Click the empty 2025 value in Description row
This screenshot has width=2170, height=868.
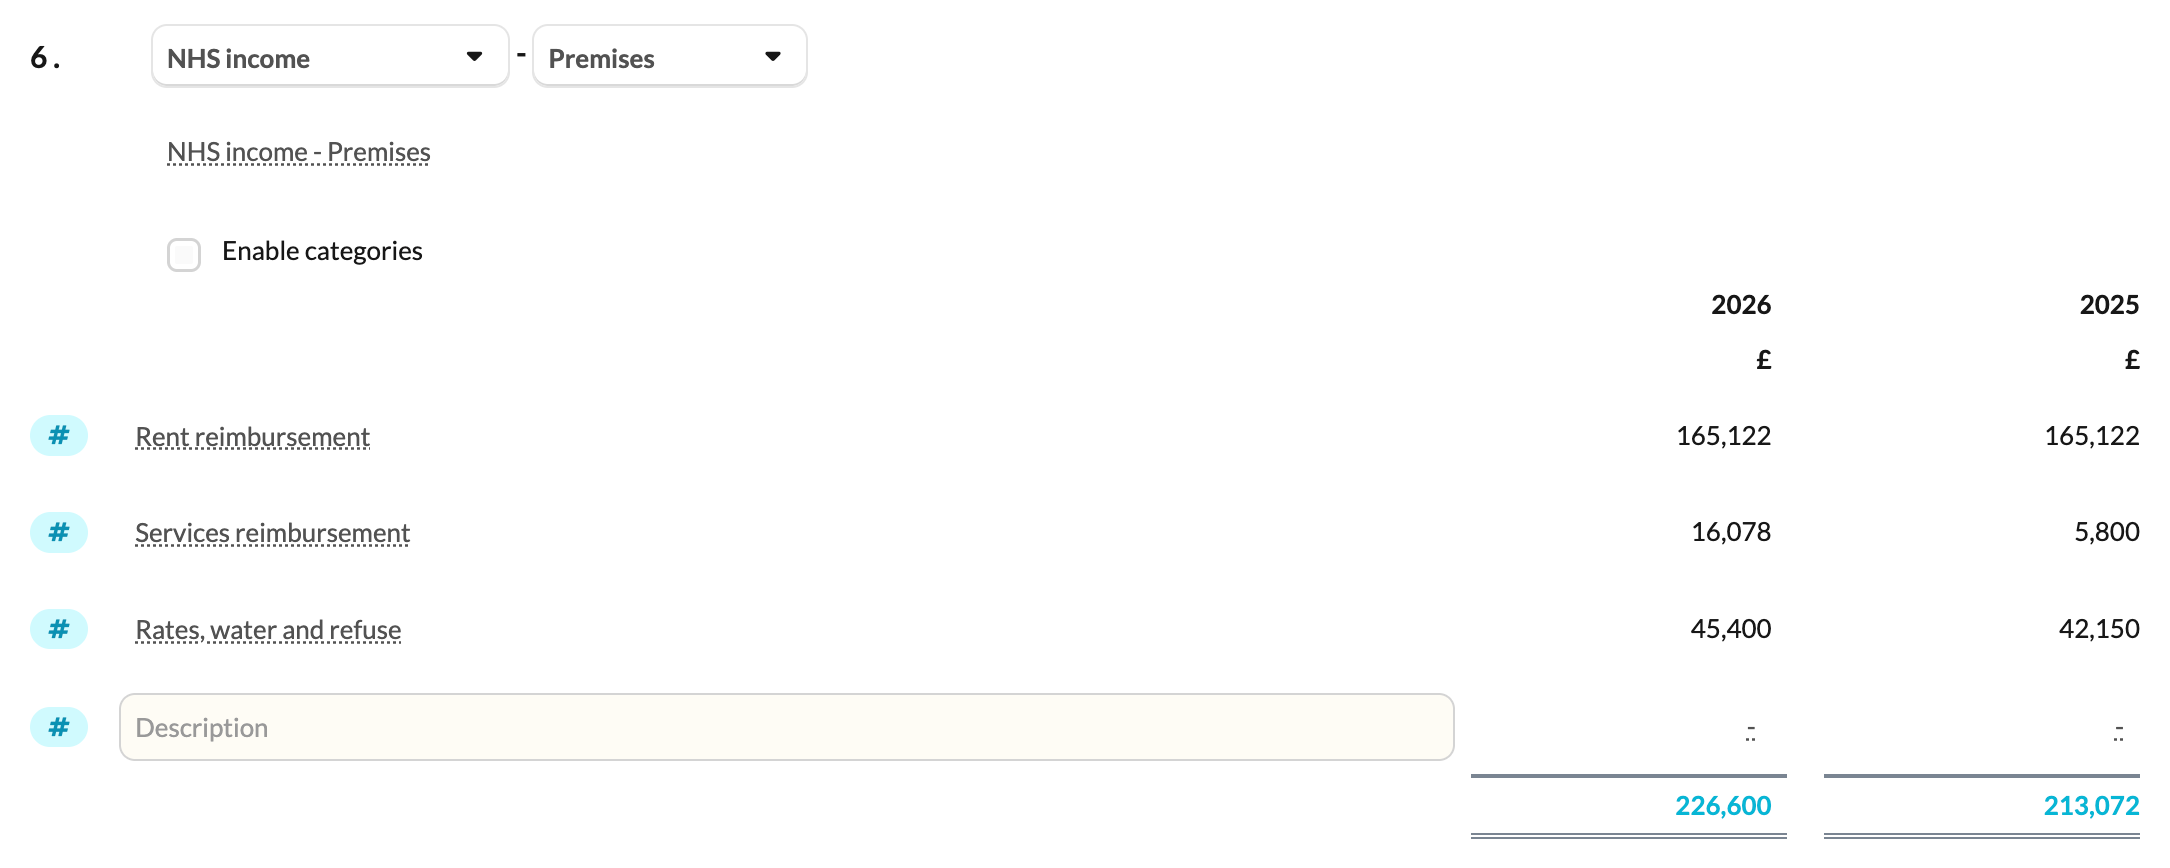coord(2119,733)
